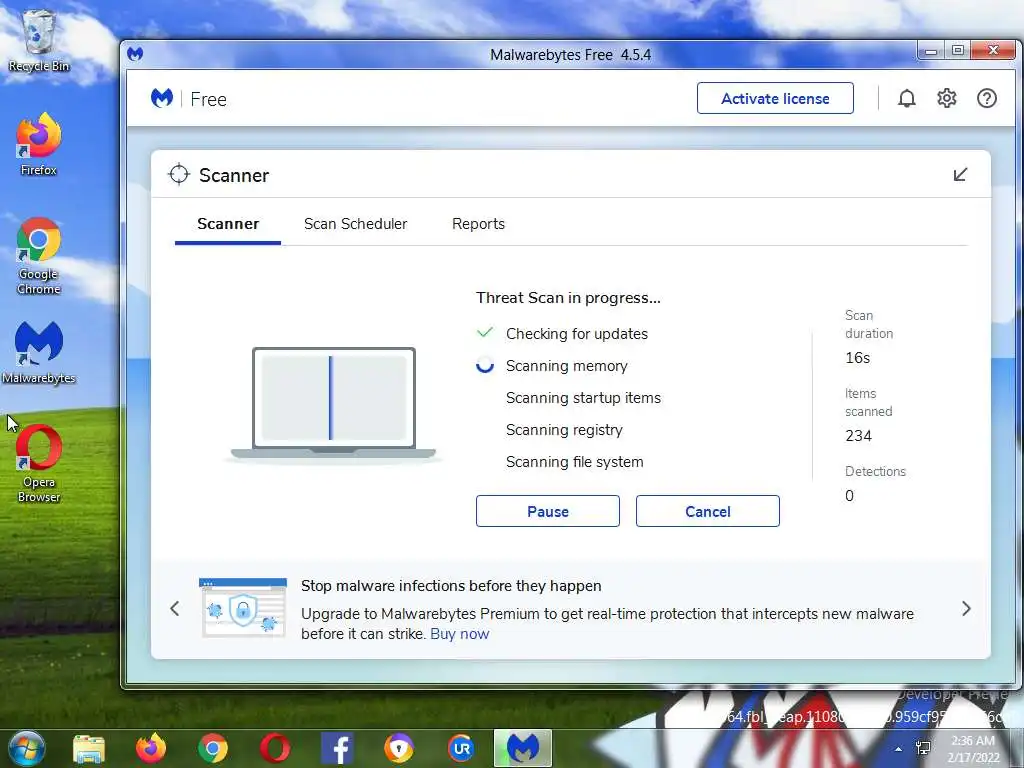Select the Opera Browser desktop shortcut
Image resolution: width=1024 pixels, height=768 pixels.
[39, 464]
